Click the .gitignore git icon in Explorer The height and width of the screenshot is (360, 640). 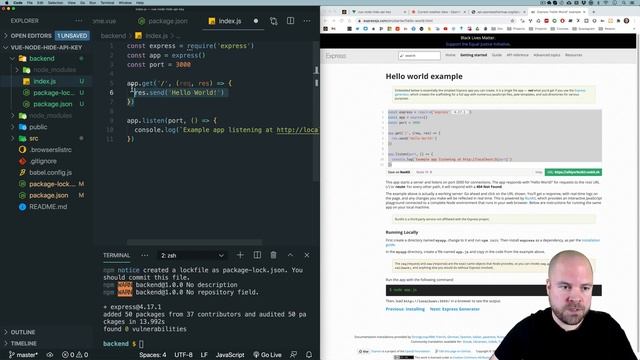[x=22, y=161]
